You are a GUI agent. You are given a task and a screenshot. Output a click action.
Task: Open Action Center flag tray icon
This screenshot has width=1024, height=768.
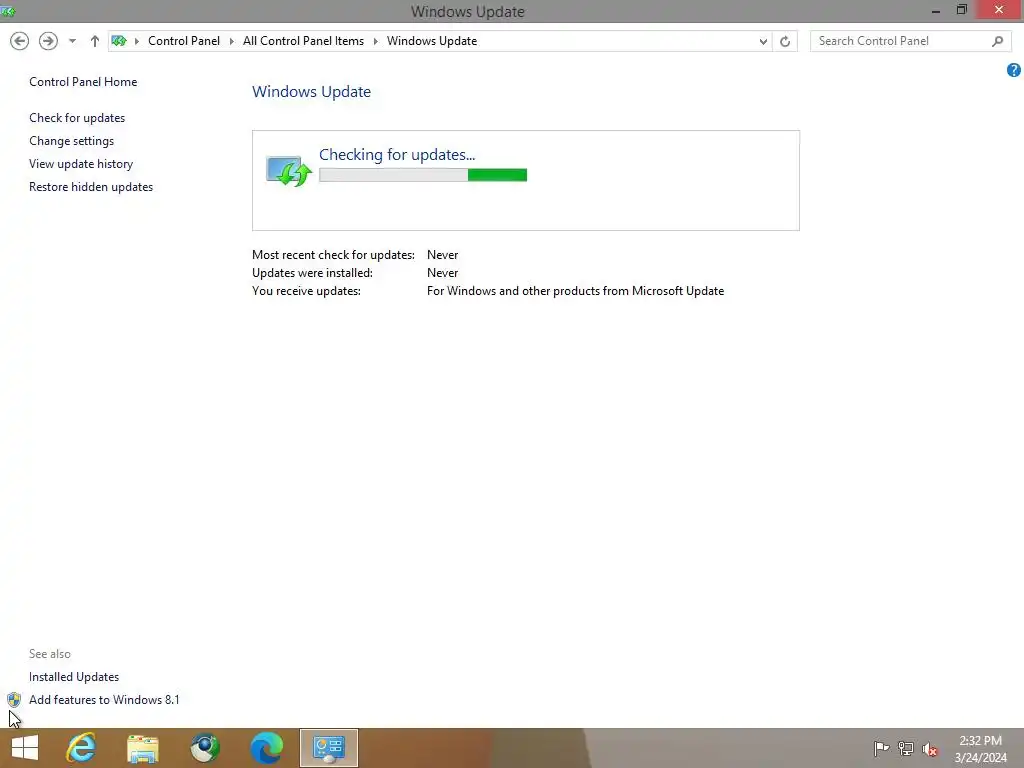[x=881, y=748]
